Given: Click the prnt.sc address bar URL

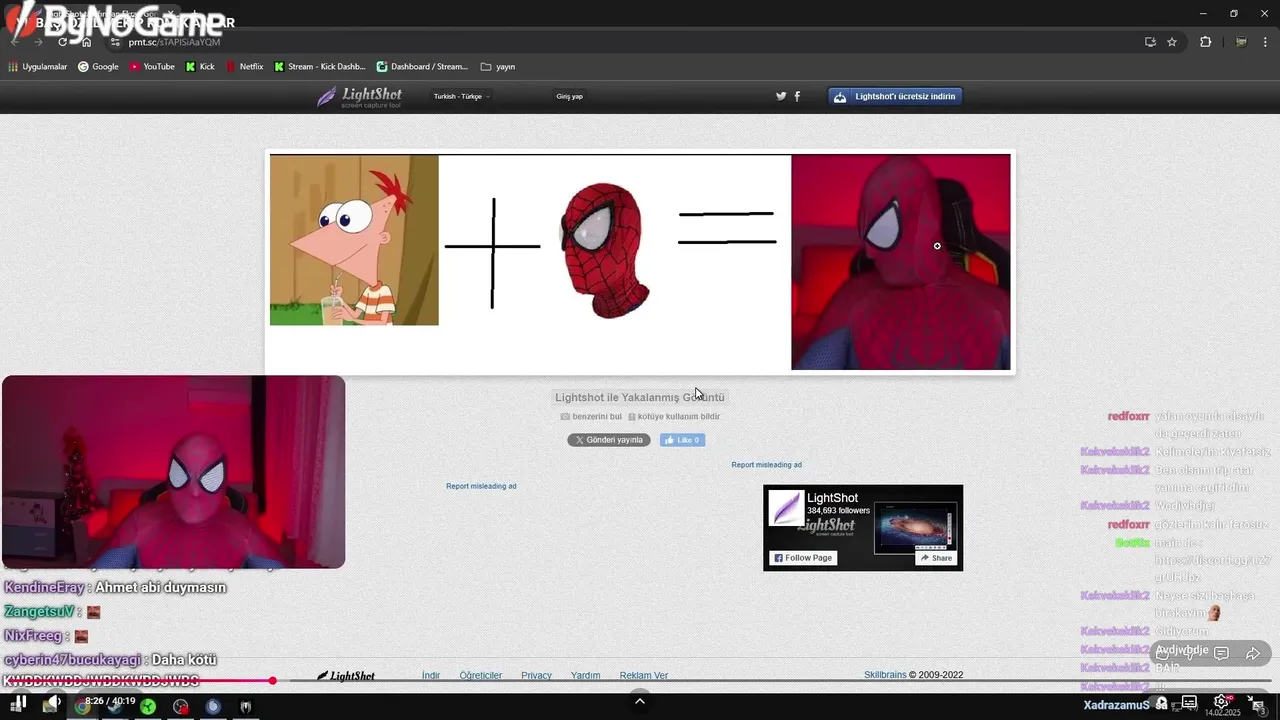Looking at the screenshot, I should point(174,42).
